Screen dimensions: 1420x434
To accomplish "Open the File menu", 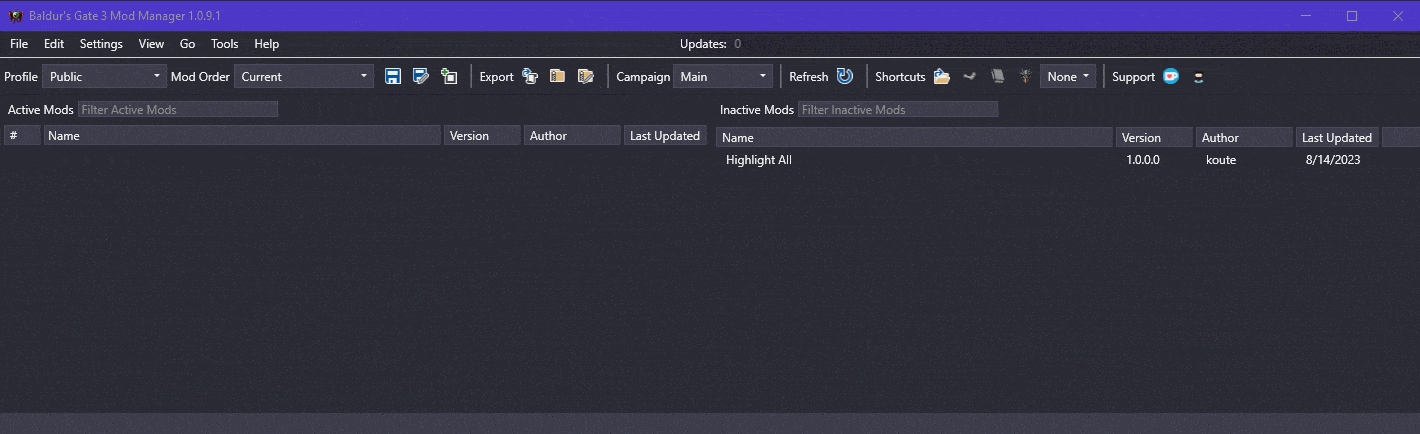I will [19, 44].
